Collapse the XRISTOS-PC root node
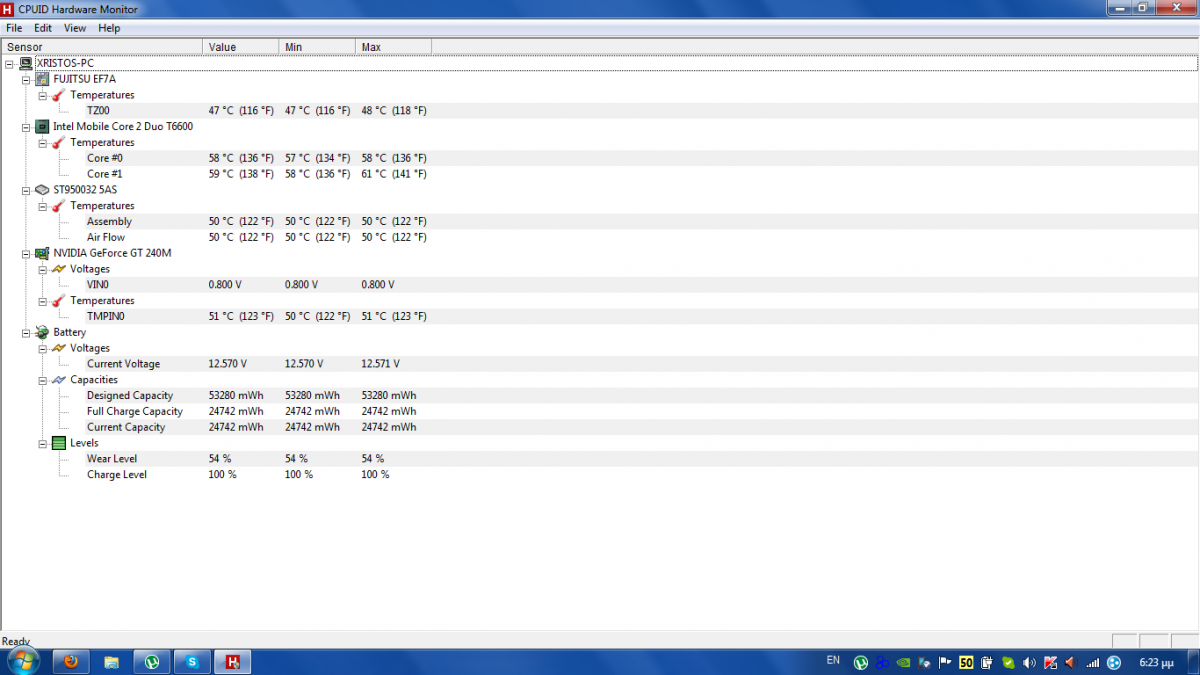 [x=10, y=63]
